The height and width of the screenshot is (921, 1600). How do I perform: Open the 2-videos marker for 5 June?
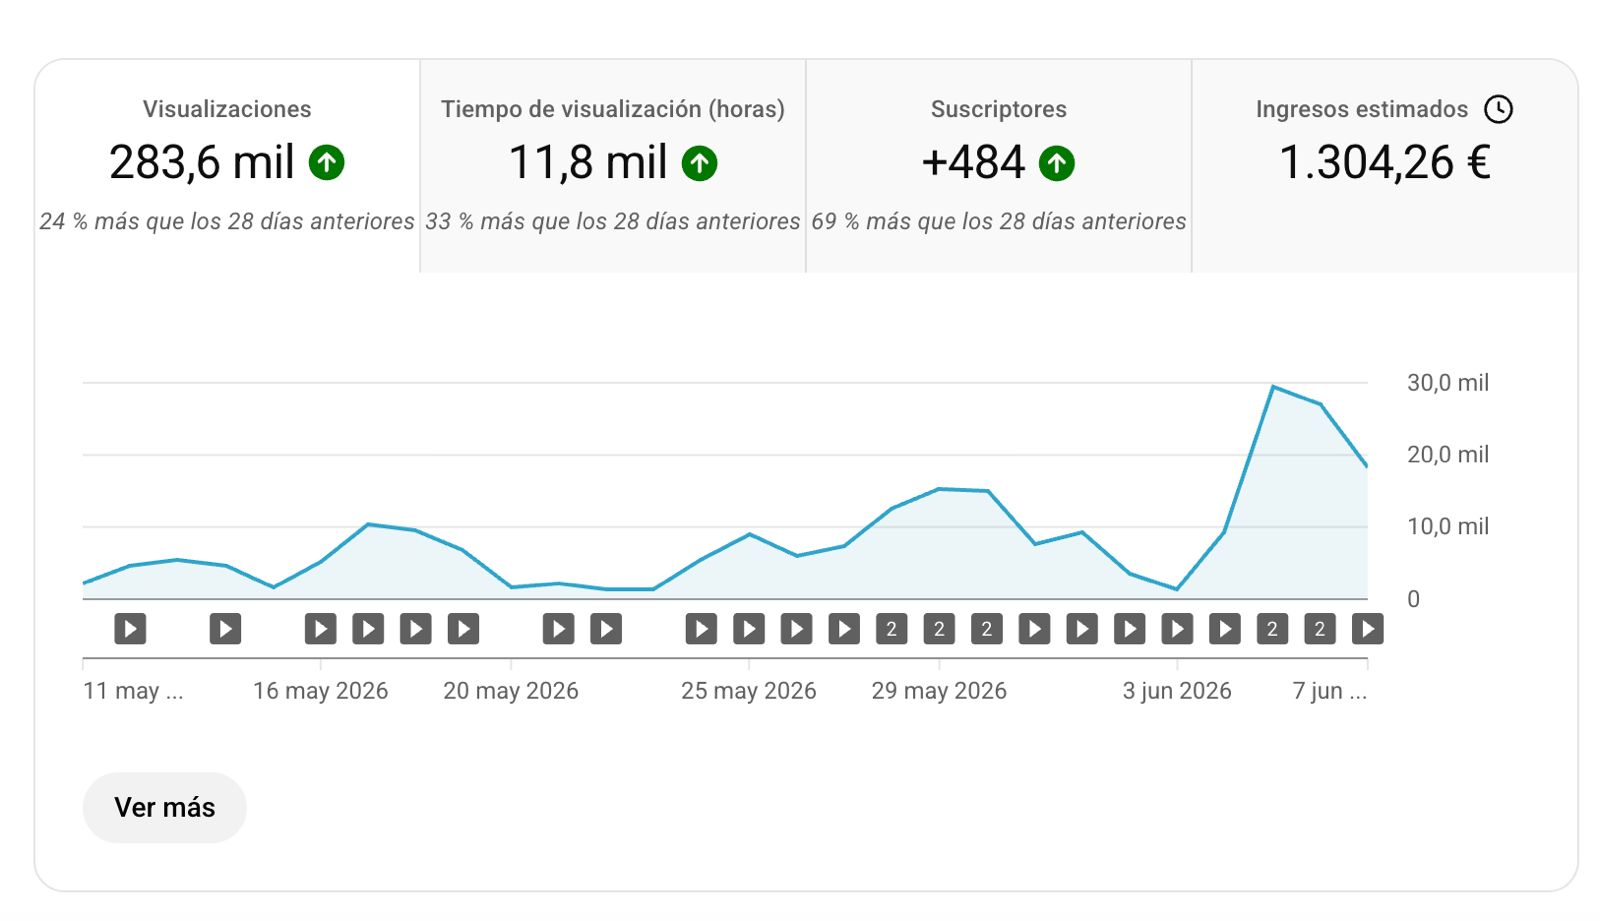1272,629
